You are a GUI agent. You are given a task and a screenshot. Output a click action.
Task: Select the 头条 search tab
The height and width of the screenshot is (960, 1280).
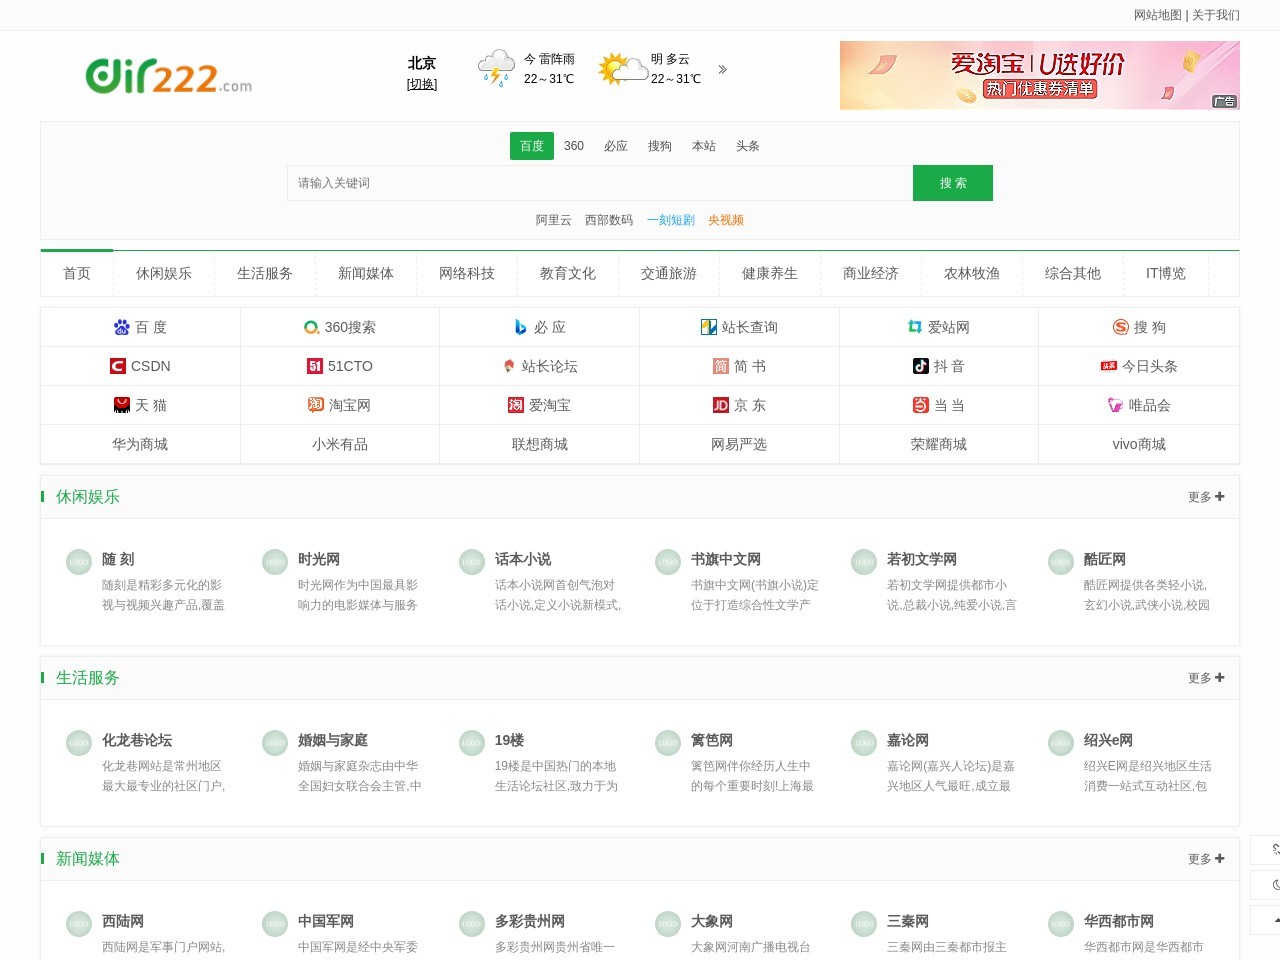(x=748, y=146)
